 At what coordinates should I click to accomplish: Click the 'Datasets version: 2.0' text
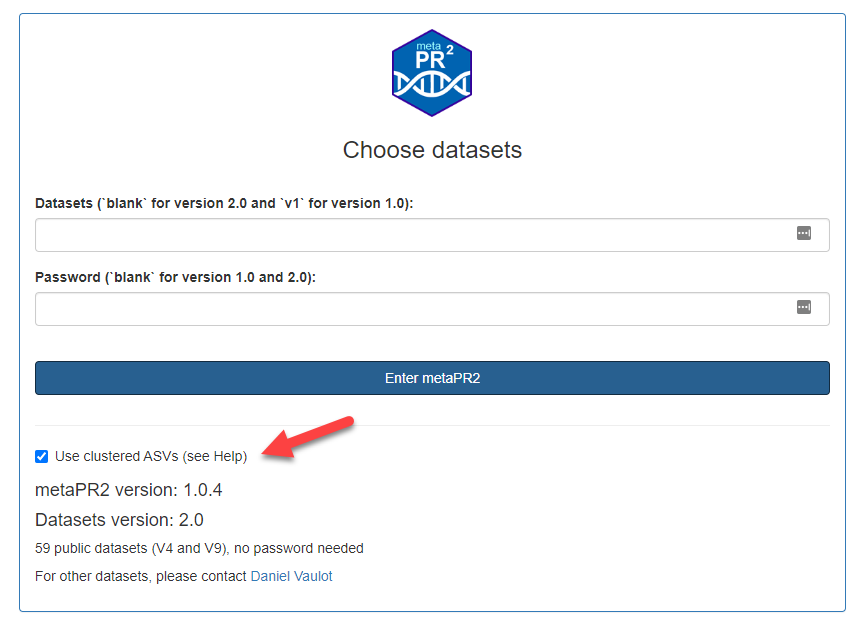tap(119, 520)
